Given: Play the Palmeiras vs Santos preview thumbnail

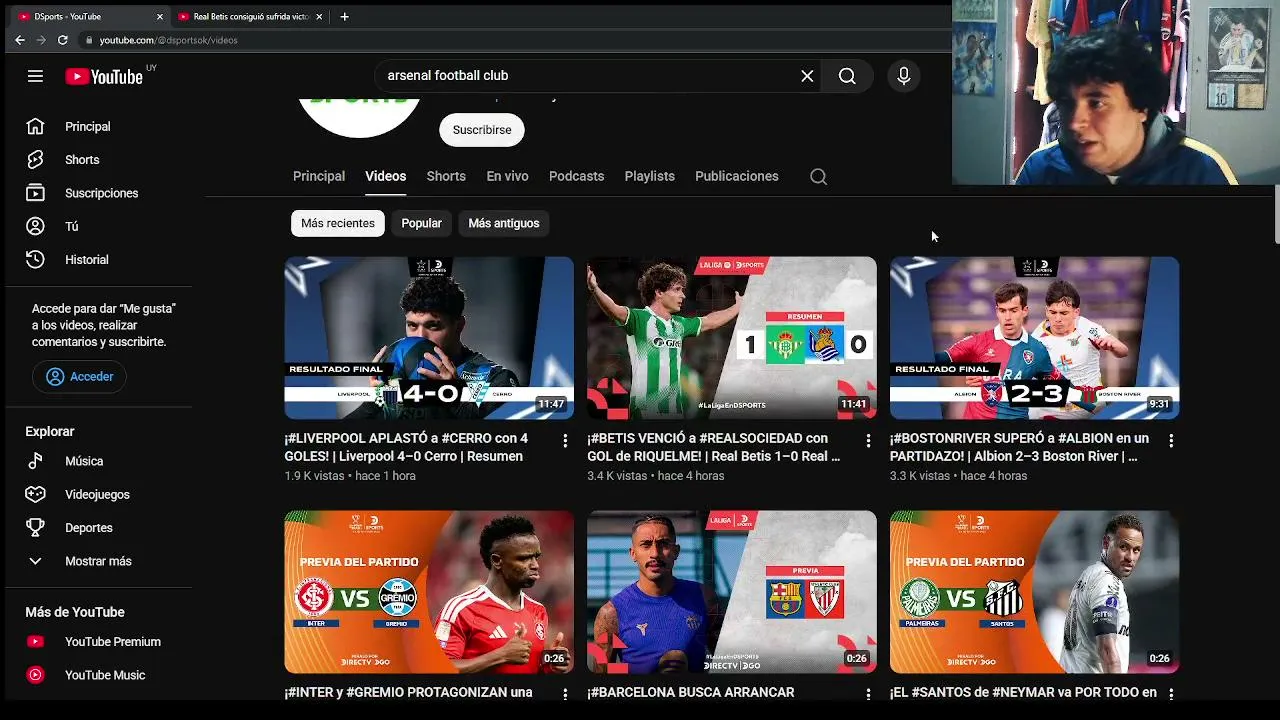Looking at the screenshot, I should pos(1035,592).
